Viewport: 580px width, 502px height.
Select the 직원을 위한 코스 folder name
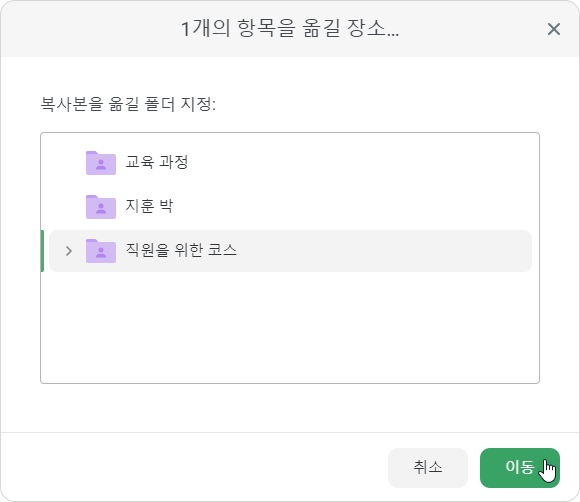point(181,250)
